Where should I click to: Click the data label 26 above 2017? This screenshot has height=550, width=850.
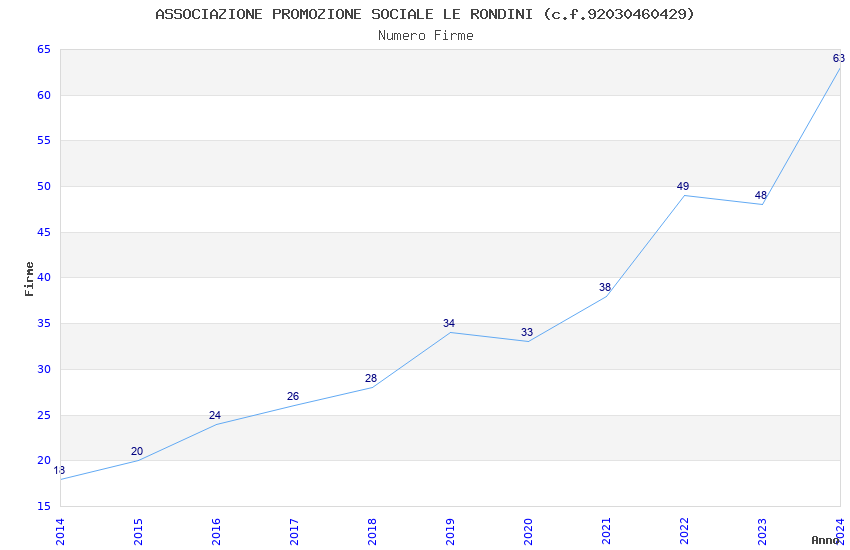[293, 396]
